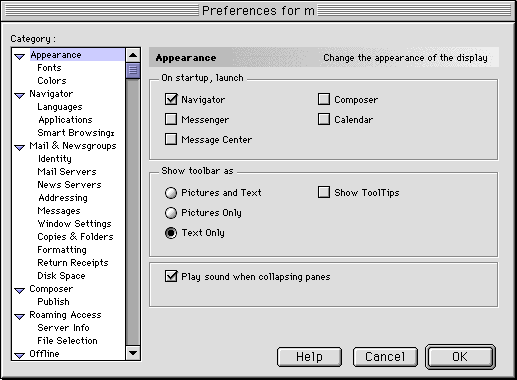Viewport: 517px width, 380px height.
Task: Check the Composer startup checkbox
Action: [x=324, y=99]
